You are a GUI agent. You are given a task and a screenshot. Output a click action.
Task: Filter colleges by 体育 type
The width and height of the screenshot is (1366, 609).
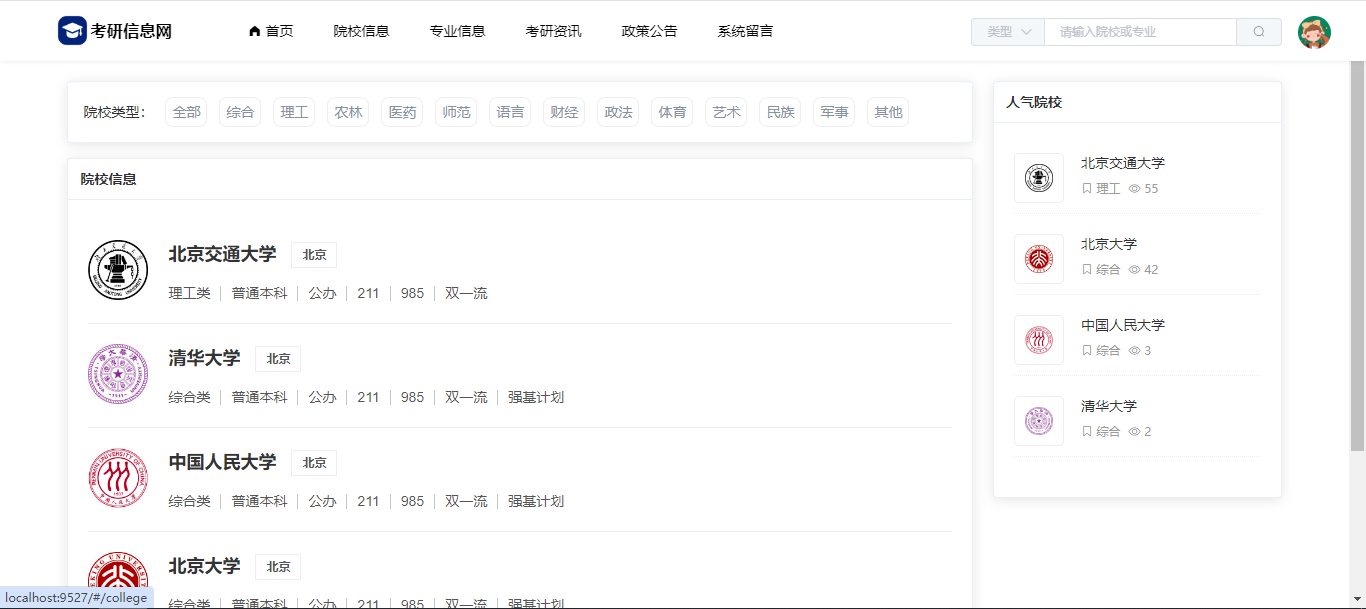[672, 112]
